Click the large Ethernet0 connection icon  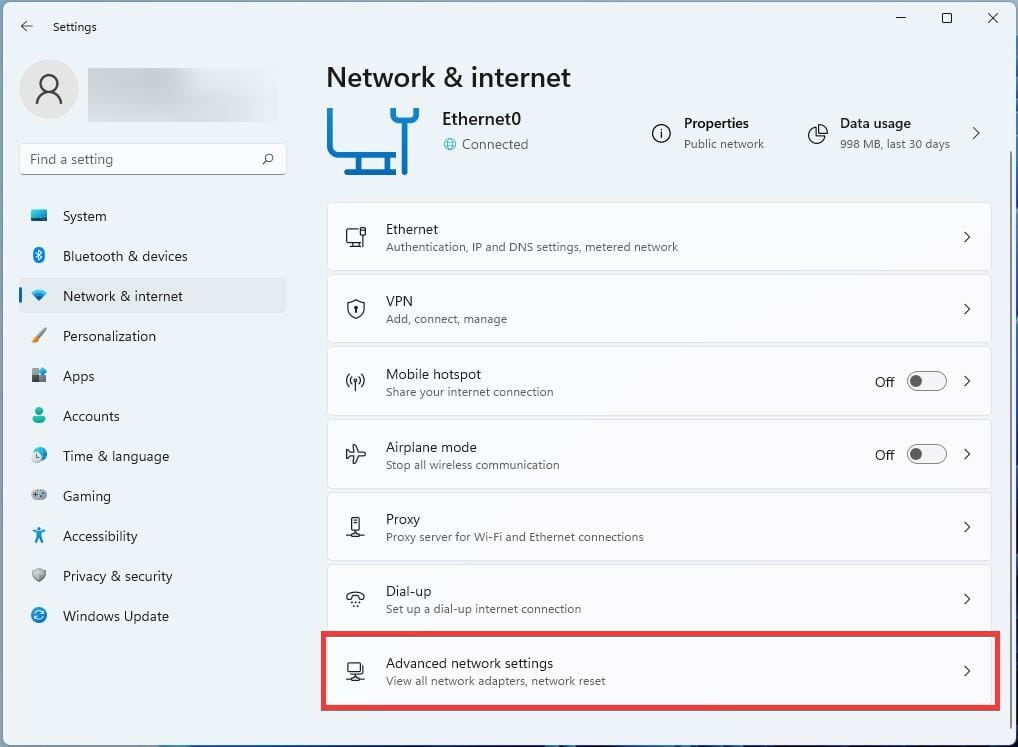[373, 141]
